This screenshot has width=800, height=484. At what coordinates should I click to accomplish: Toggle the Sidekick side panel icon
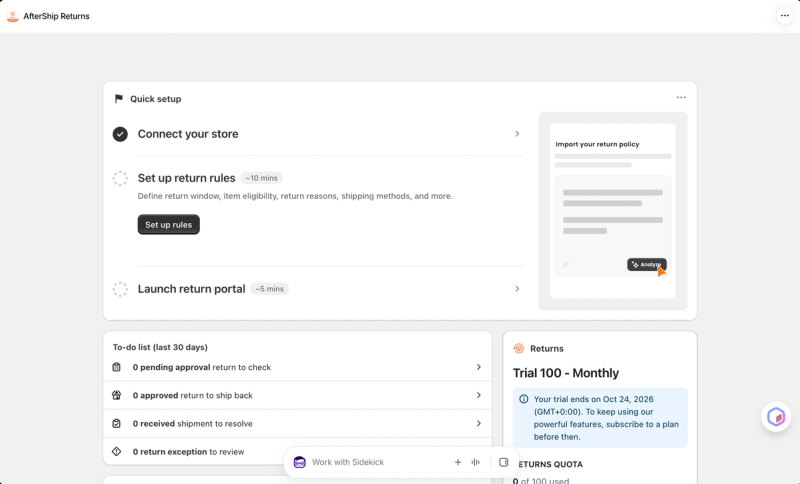504,462
